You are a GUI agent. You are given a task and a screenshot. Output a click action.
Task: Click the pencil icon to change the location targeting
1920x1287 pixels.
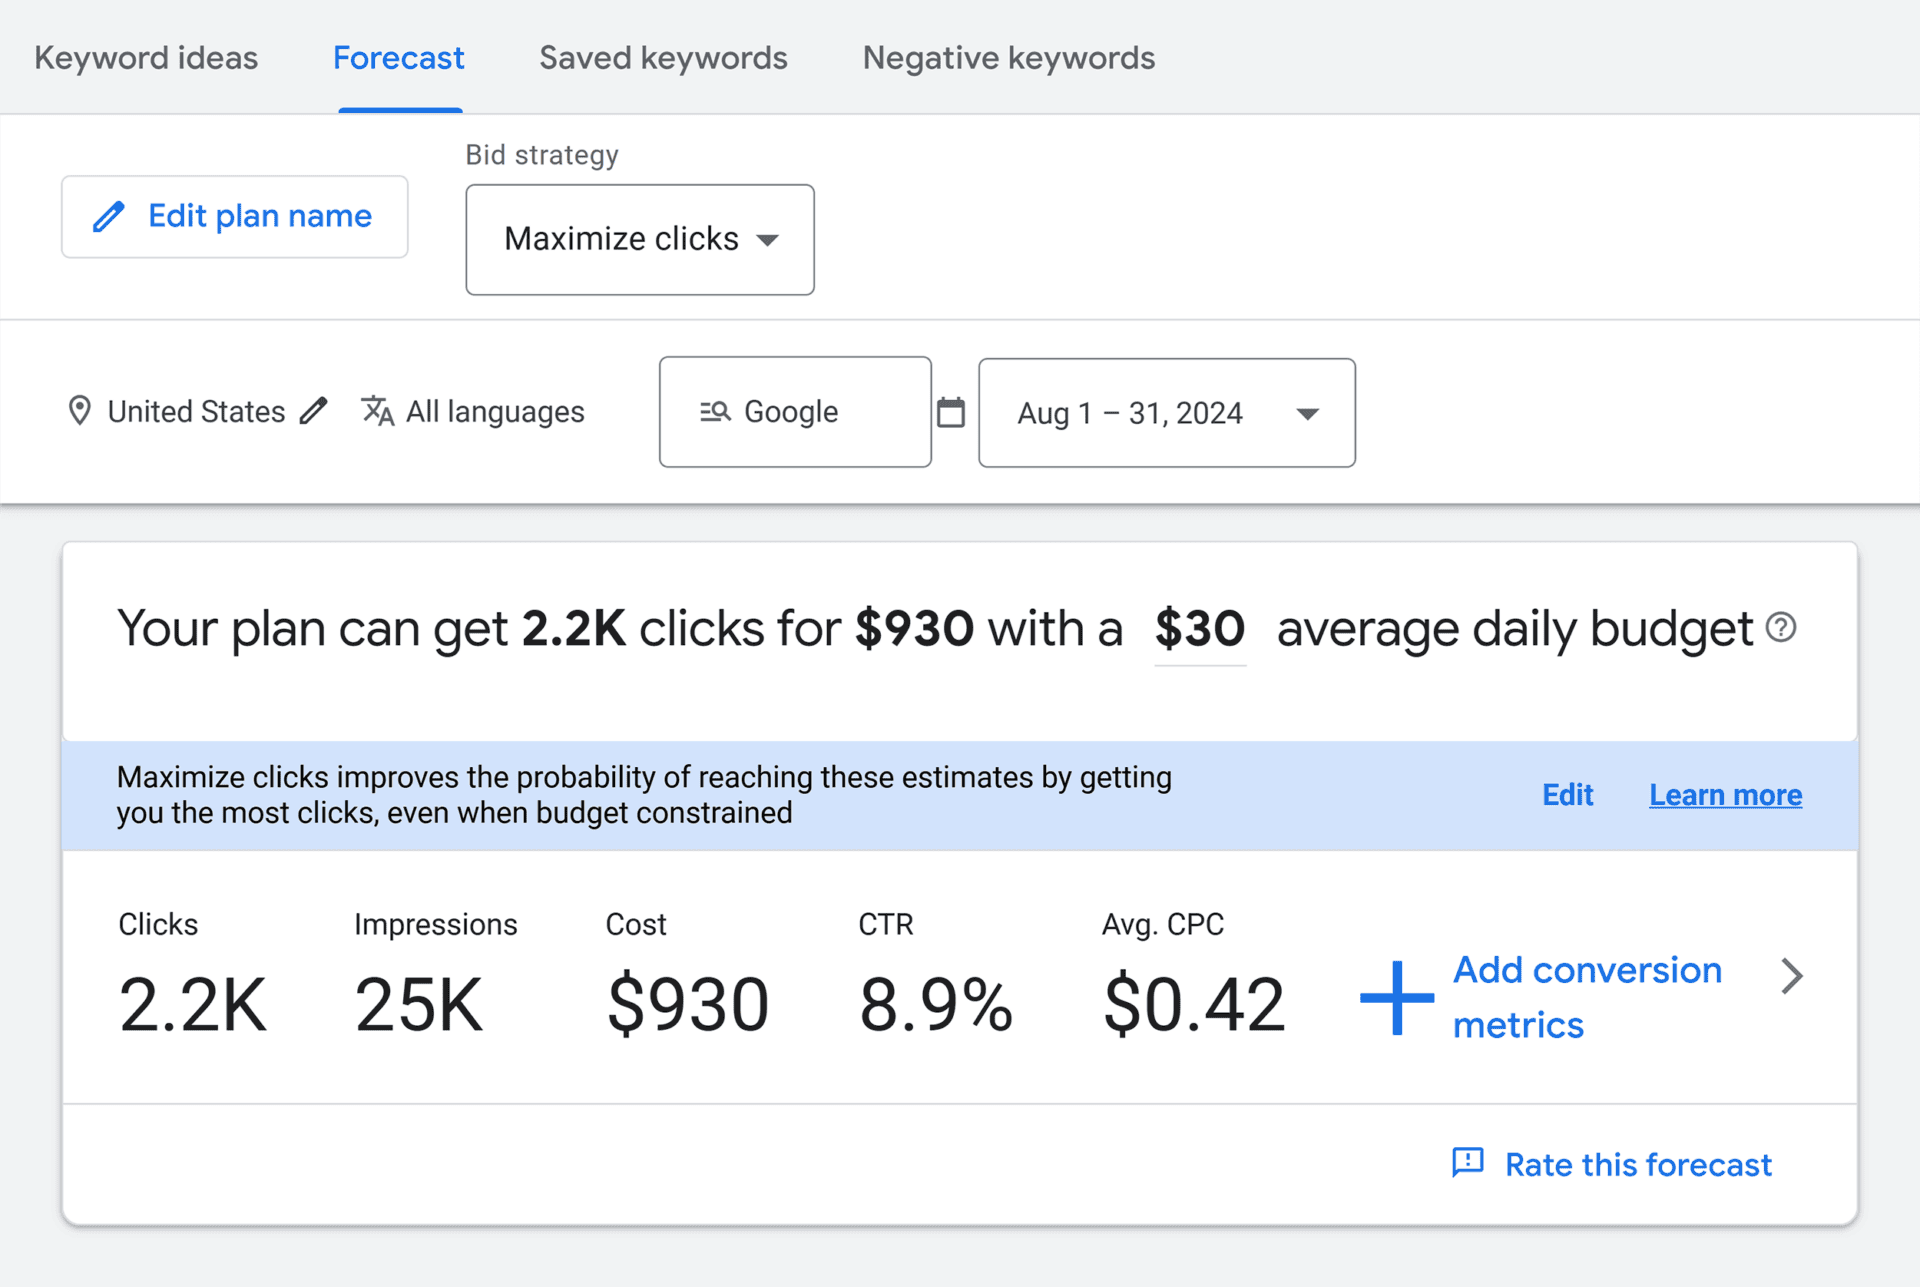[x=315, y=410]
